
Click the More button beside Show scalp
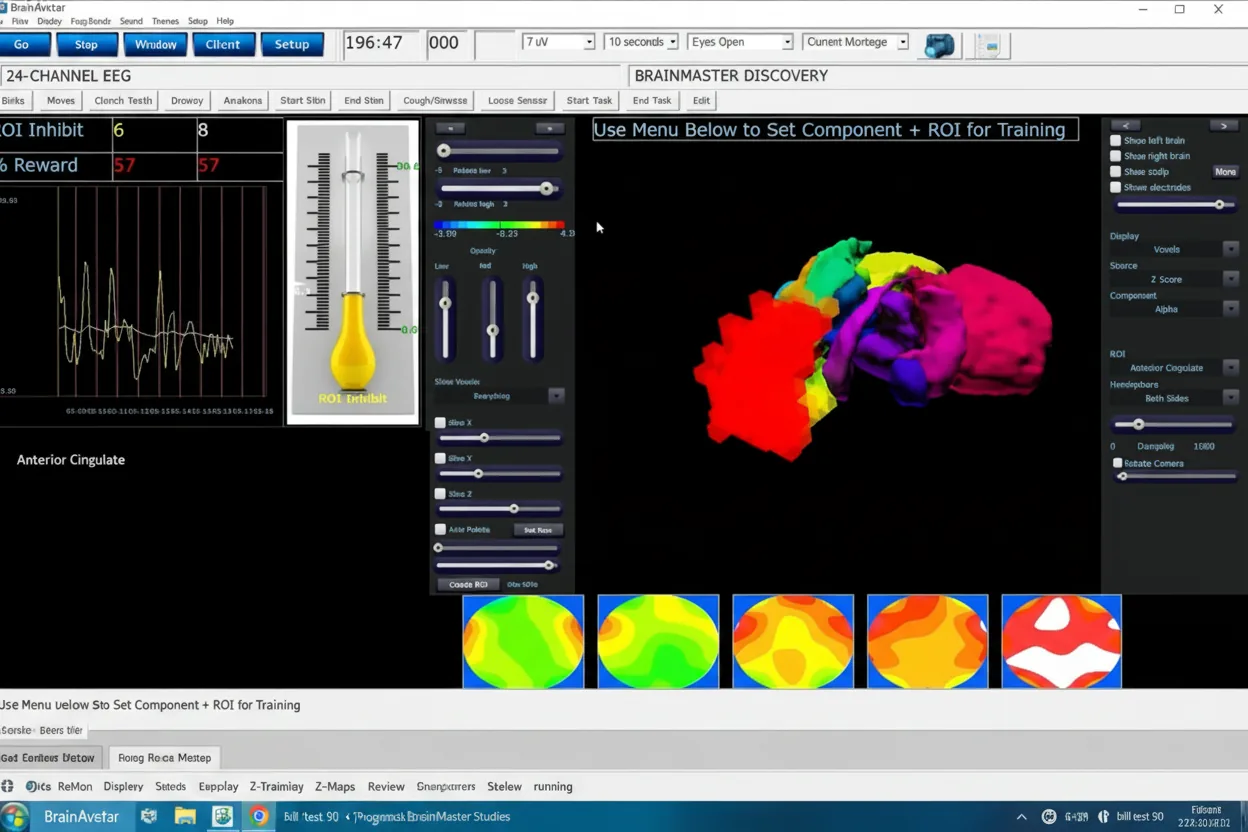(x=1225, y=172)
